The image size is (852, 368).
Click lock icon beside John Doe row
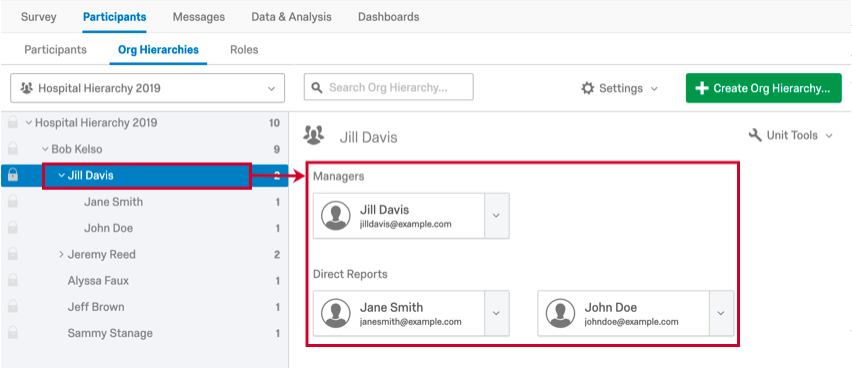[x=12, y=228]
